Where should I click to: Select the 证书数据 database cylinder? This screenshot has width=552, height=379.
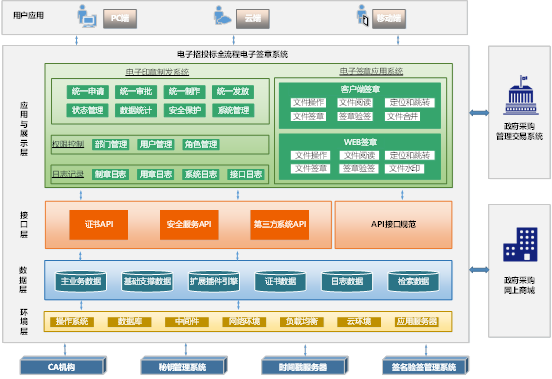click(280, 281)
